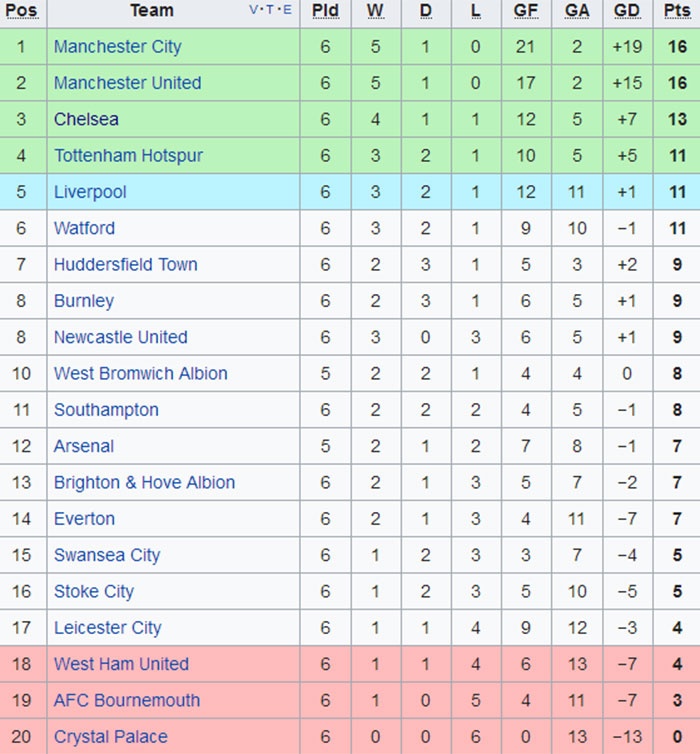The image size is (700, 754).
Task: Open the Watford link
Action: pyautogui.click(x=84, y=228)
